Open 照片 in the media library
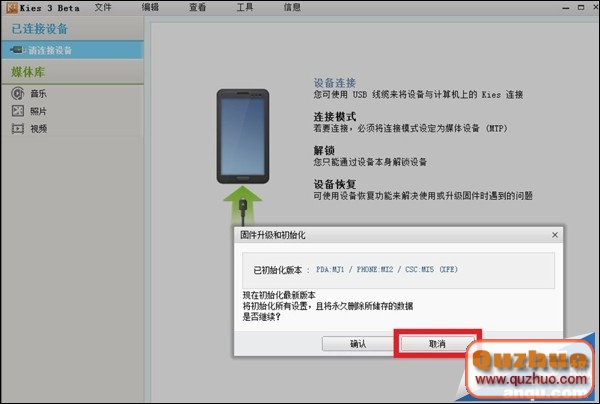This screenshot has width=600, height=404. click(38, 111)
